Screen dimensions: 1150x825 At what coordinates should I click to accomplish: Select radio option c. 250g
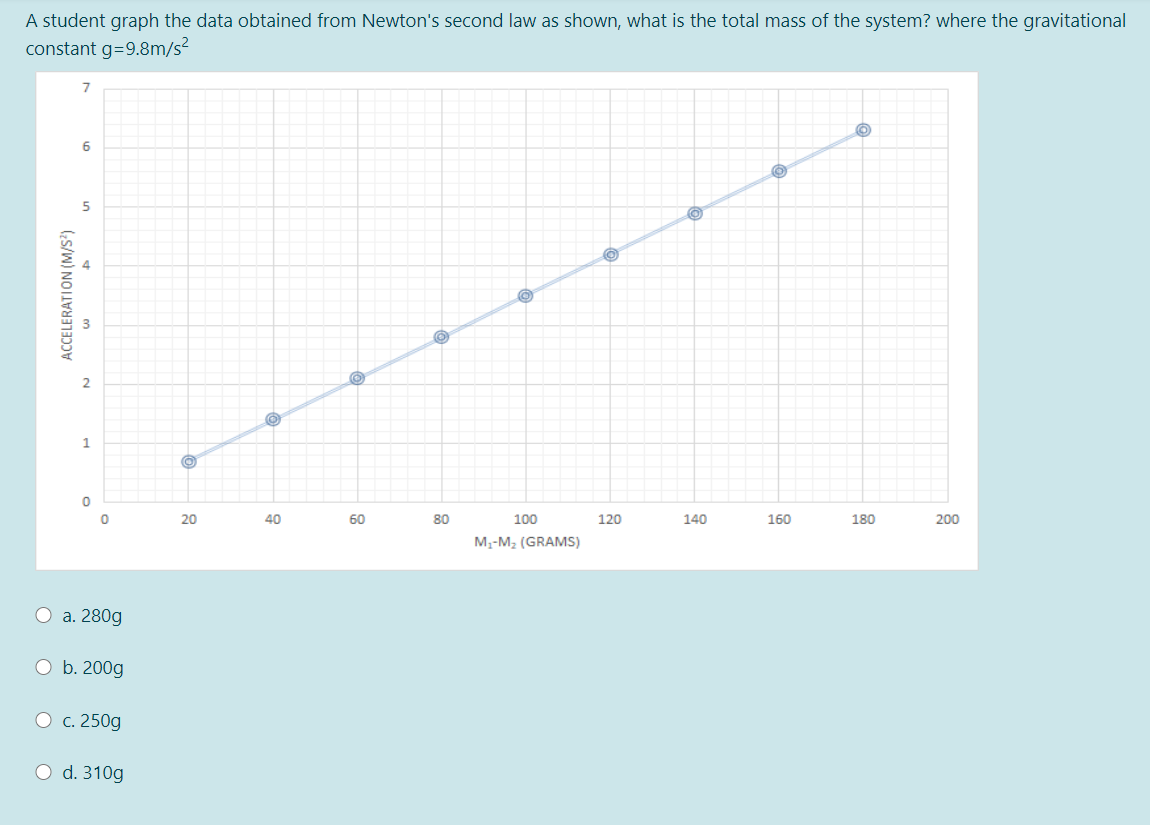click(x=44, y=720)
